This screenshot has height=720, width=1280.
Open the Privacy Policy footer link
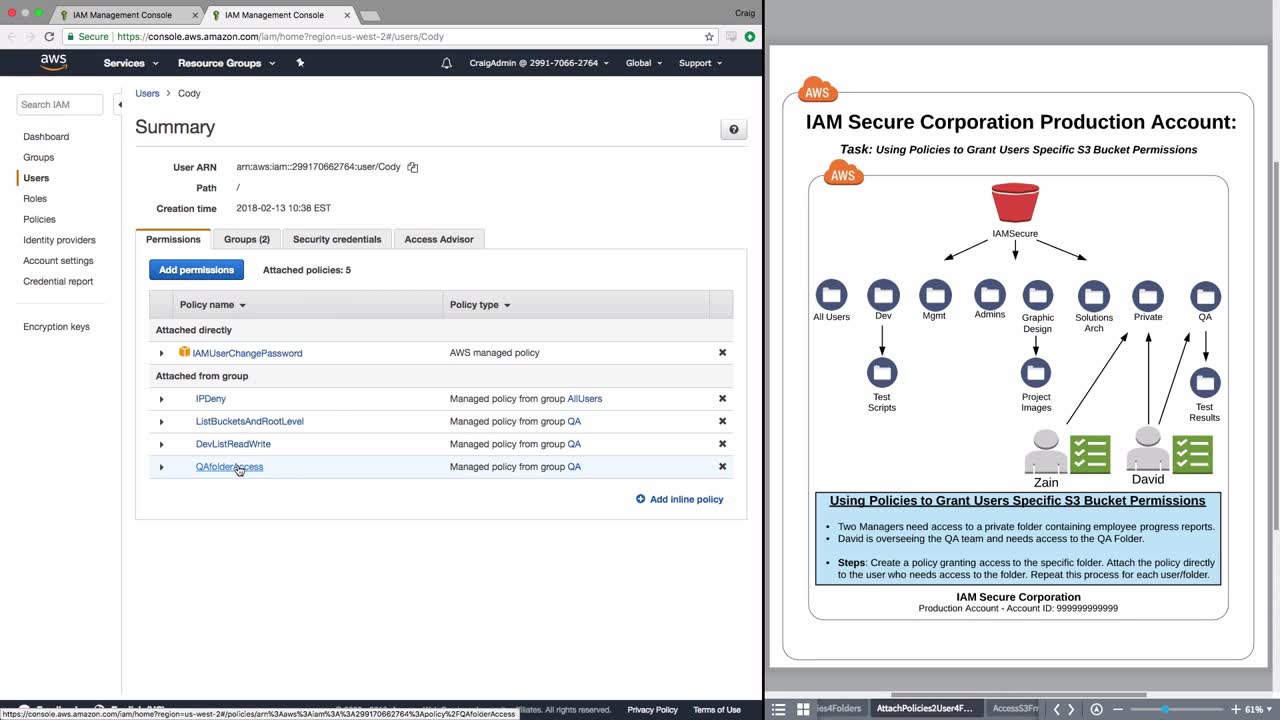pyautogui.click(x=653, y=710)
